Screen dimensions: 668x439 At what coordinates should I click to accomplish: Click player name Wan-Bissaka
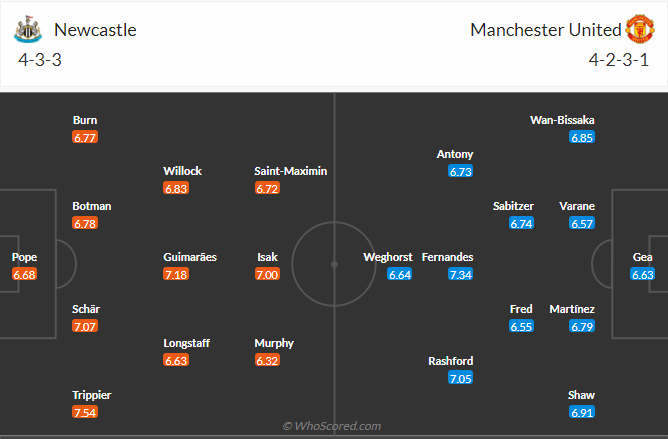tap(562, 120)
